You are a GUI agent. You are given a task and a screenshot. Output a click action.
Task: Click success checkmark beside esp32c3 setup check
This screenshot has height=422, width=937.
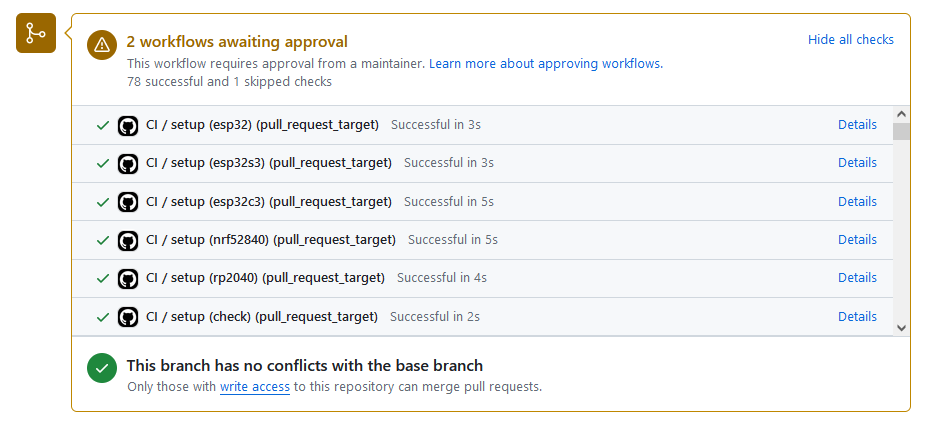pos(102,202)
